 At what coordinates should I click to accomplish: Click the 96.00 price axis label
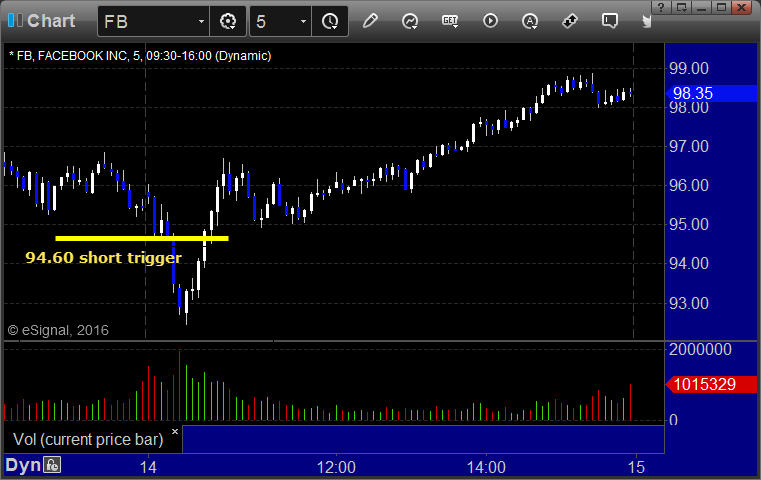coord(689,185)
